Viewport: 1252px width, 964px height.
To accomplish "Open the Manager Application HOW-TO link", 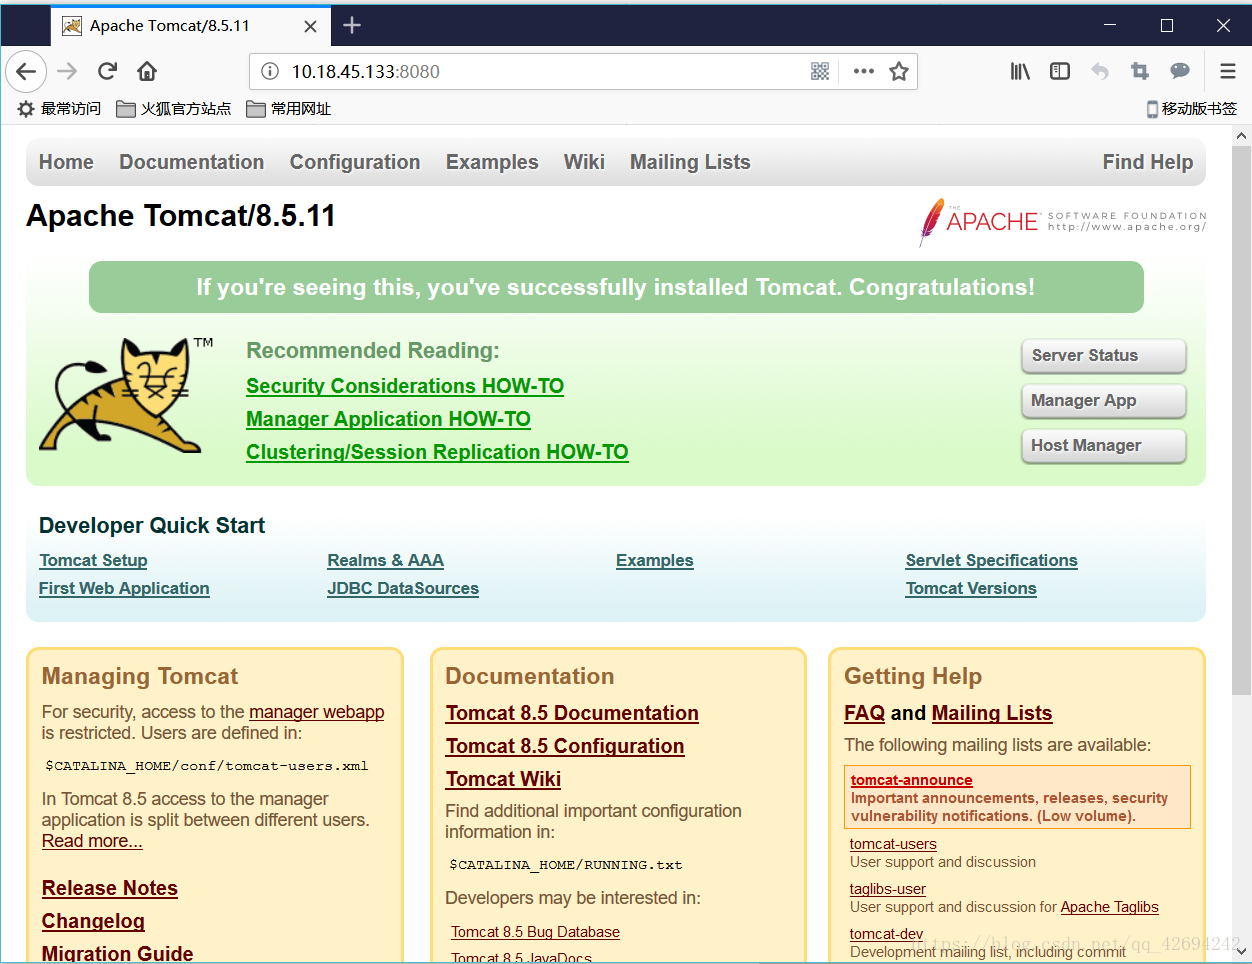I will [x=388, y=419].
